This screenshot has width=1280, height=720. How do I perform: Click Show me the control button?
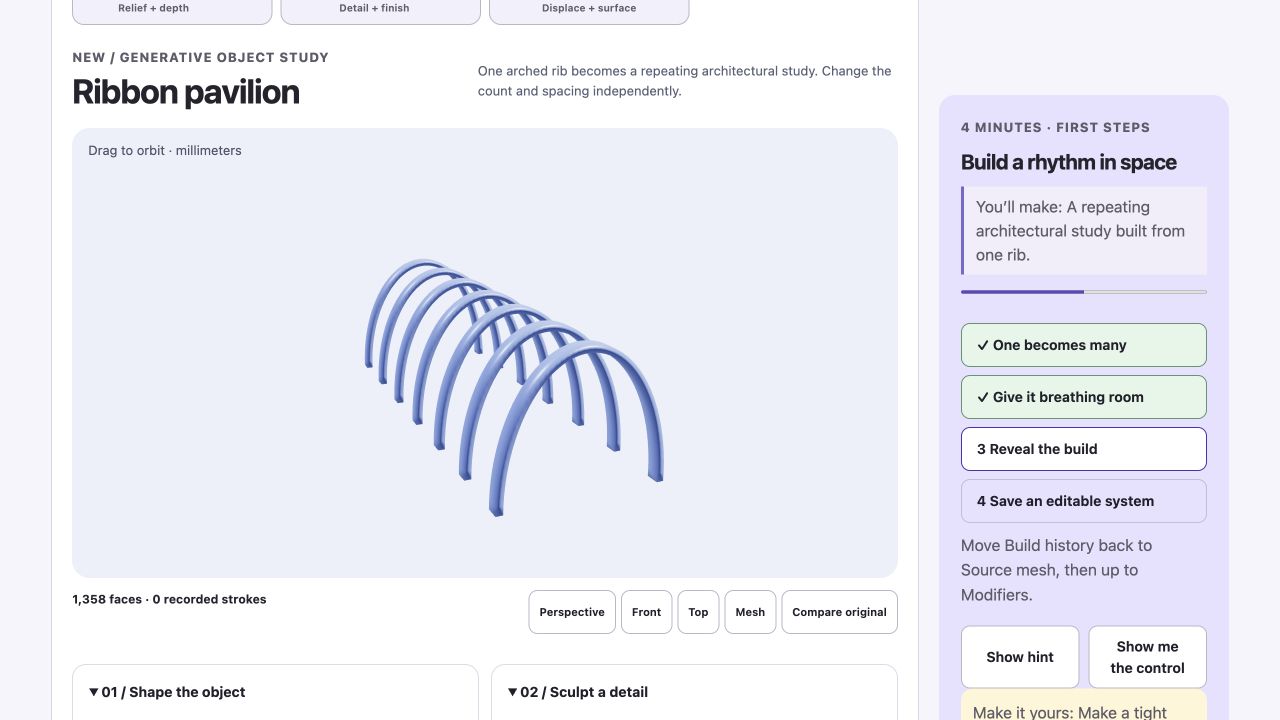click(x=1148, y=657)
